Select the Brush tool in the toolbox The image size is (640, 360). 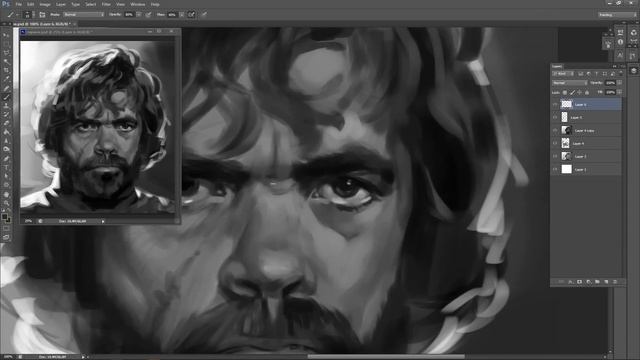(x=7, y=97)
